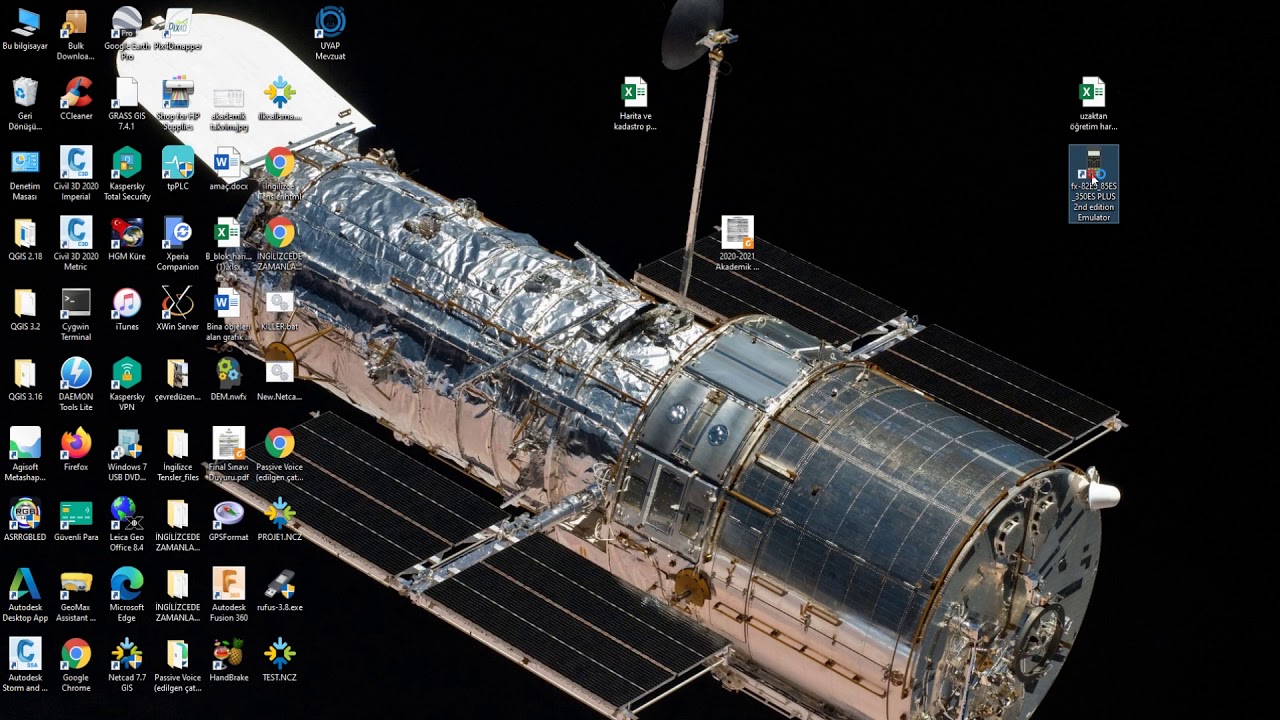1280x720 pixels.
Task: Select the Bina öbjeleri alan grafik document
Action: click(x=229, y=314)
